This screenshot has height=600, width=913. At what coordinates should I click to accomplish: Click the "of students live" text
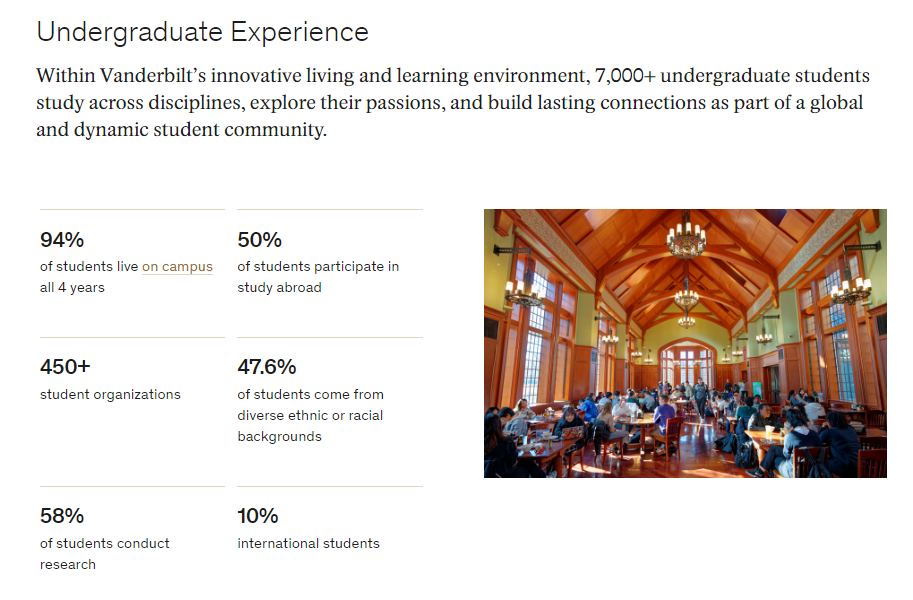click(89, 267)
